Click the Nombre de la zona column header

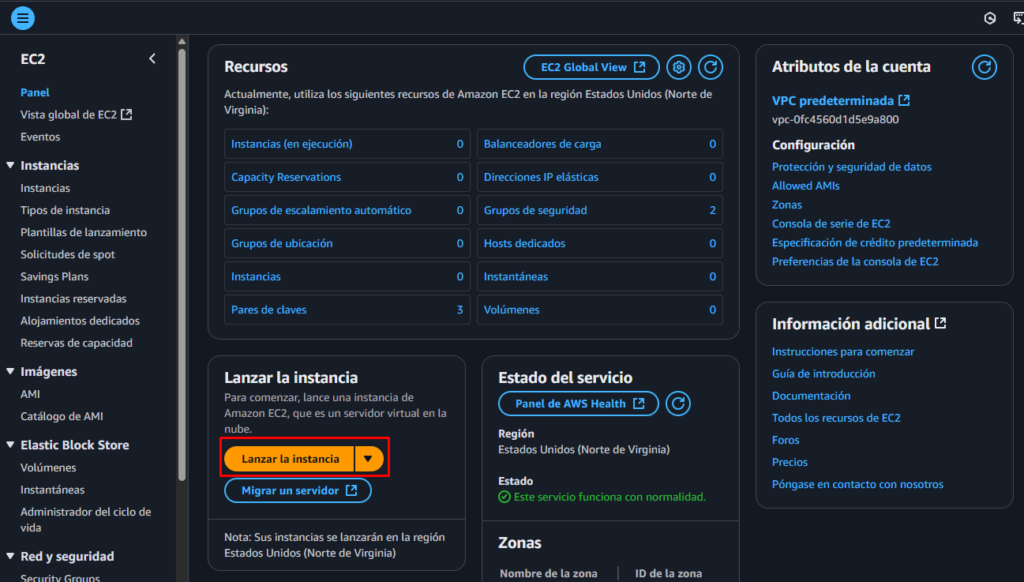549,574
